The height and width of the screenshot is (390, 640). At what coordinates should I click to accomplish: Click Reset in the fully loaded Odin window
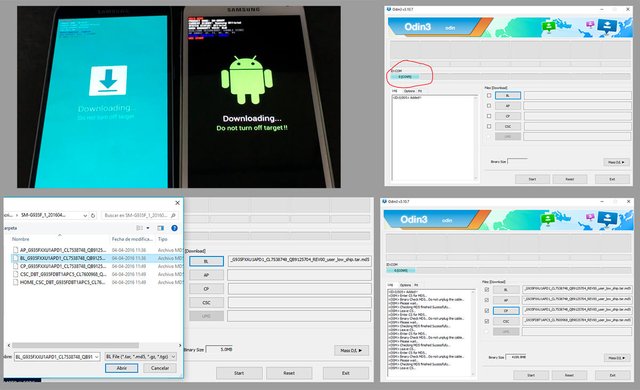click(569, 375)
